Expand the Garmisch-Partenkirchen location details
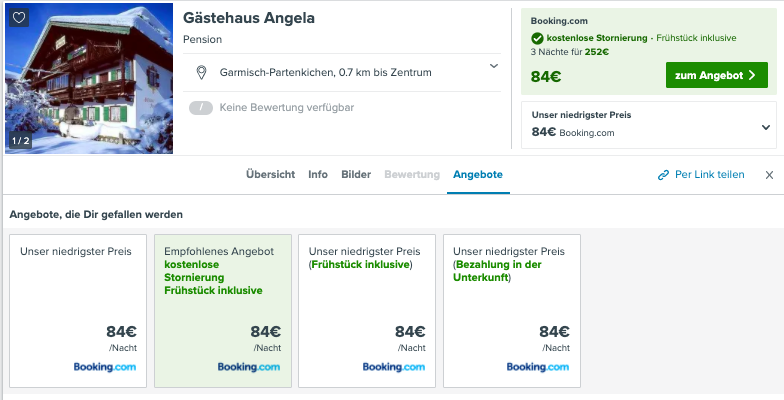Viewport: 784px width, 400px height. (x=494, y=66)
